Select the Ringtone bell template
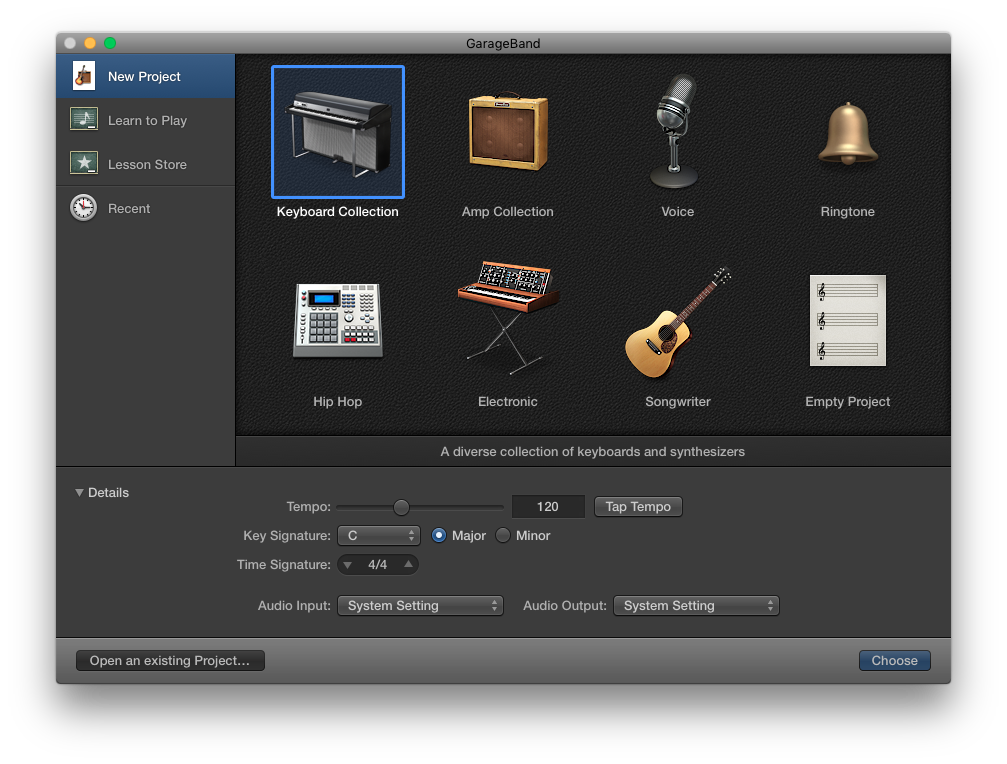1007x764 pixels. click(x=847, y=131)
